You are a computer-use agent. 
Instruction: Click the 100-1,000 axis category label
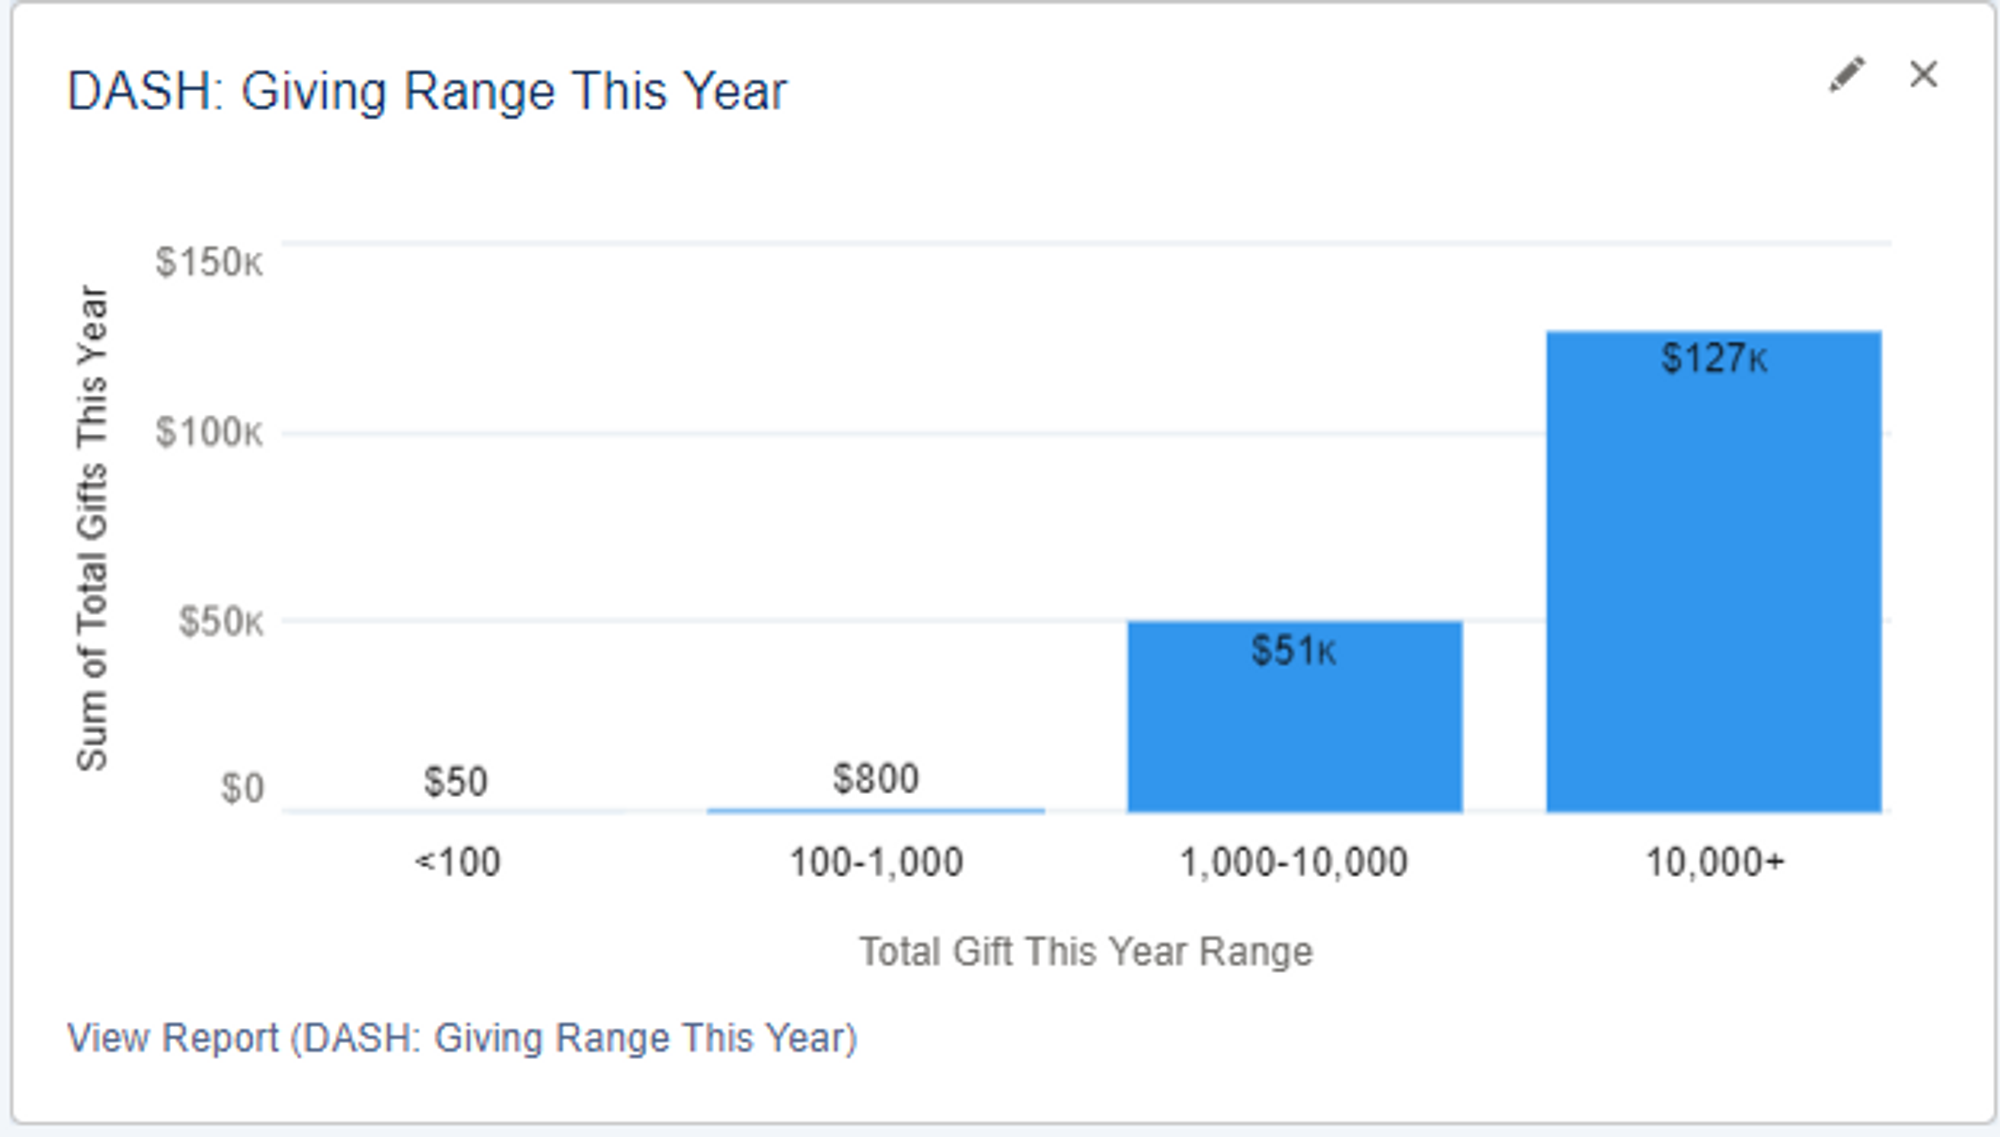point(876,862)
